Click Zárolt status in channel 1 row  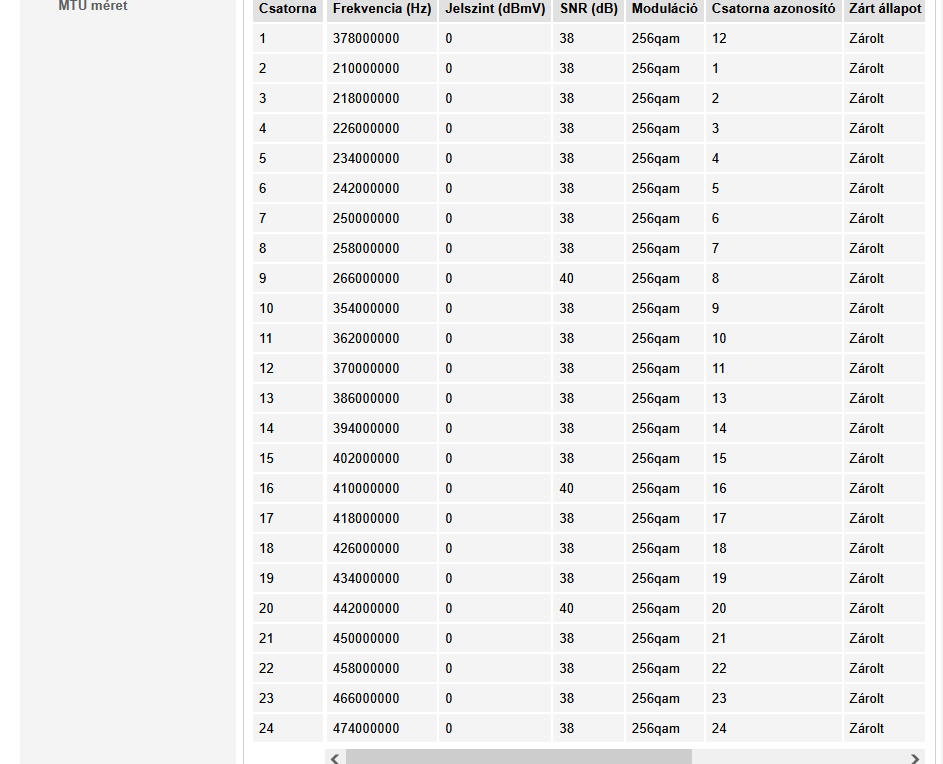pyautogui.click(x=867, y=39)
